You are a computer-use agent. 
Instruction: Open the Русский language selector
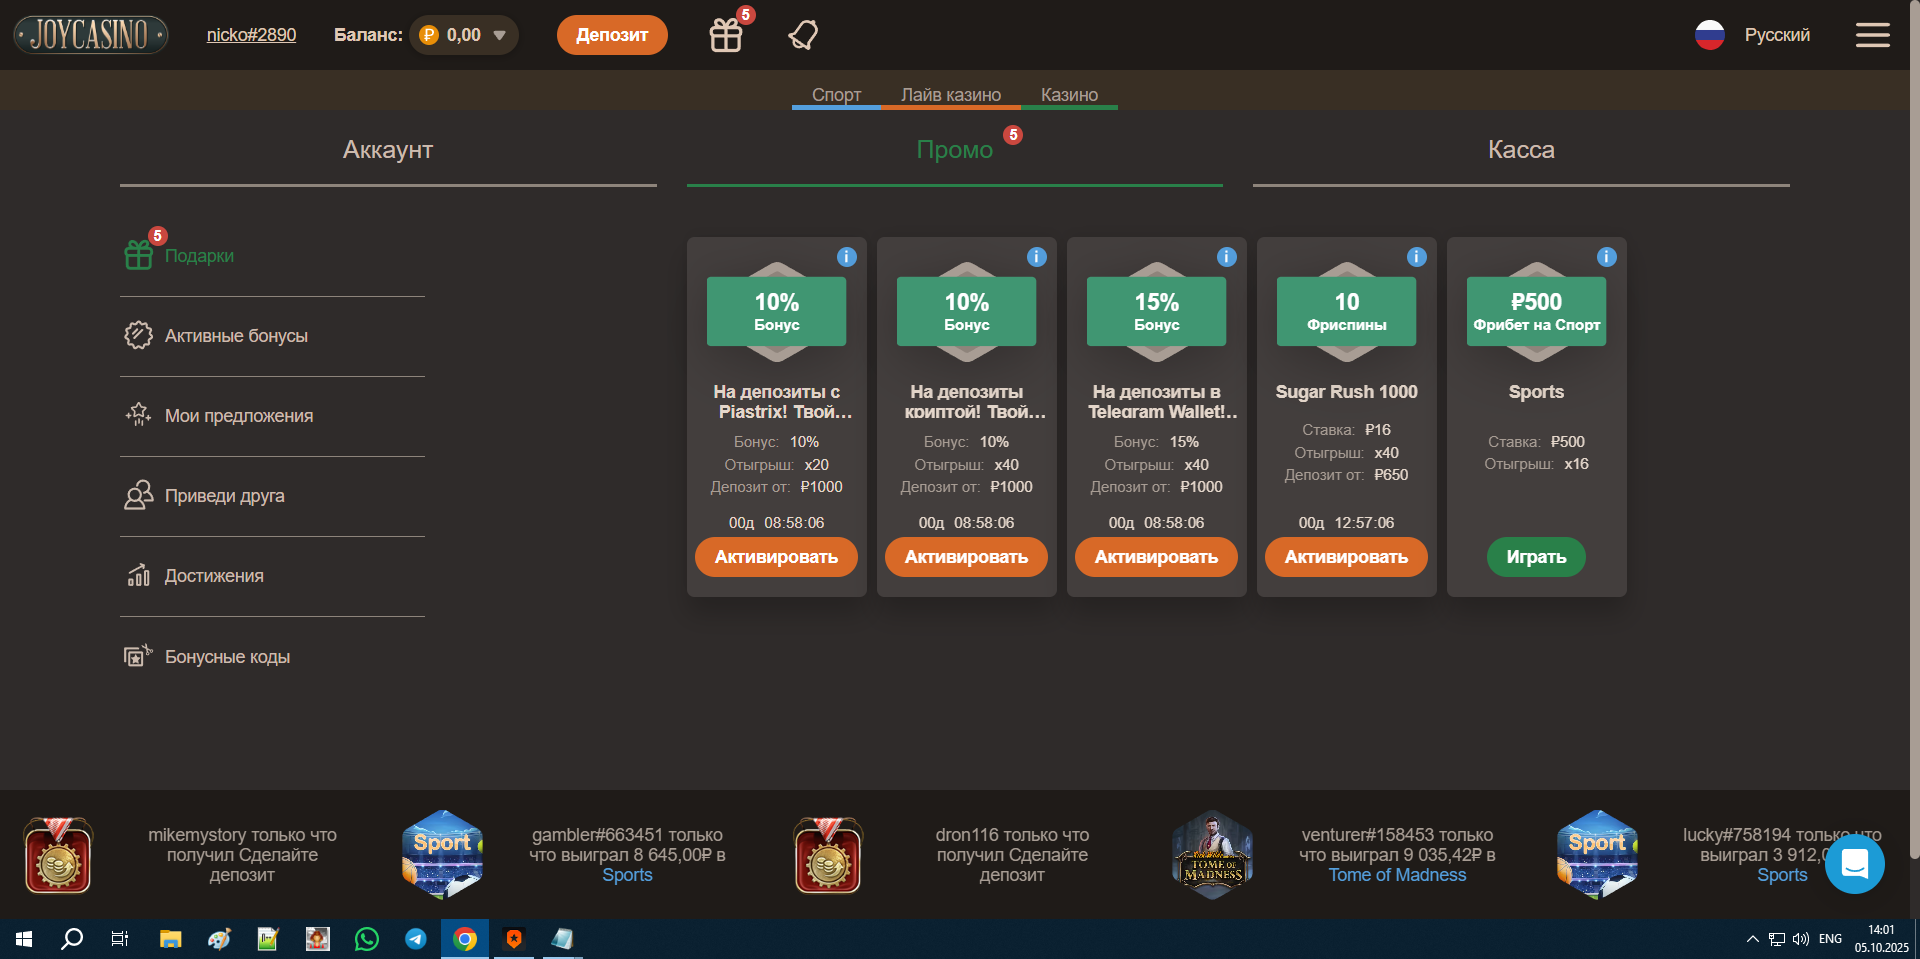[1753, 36]
